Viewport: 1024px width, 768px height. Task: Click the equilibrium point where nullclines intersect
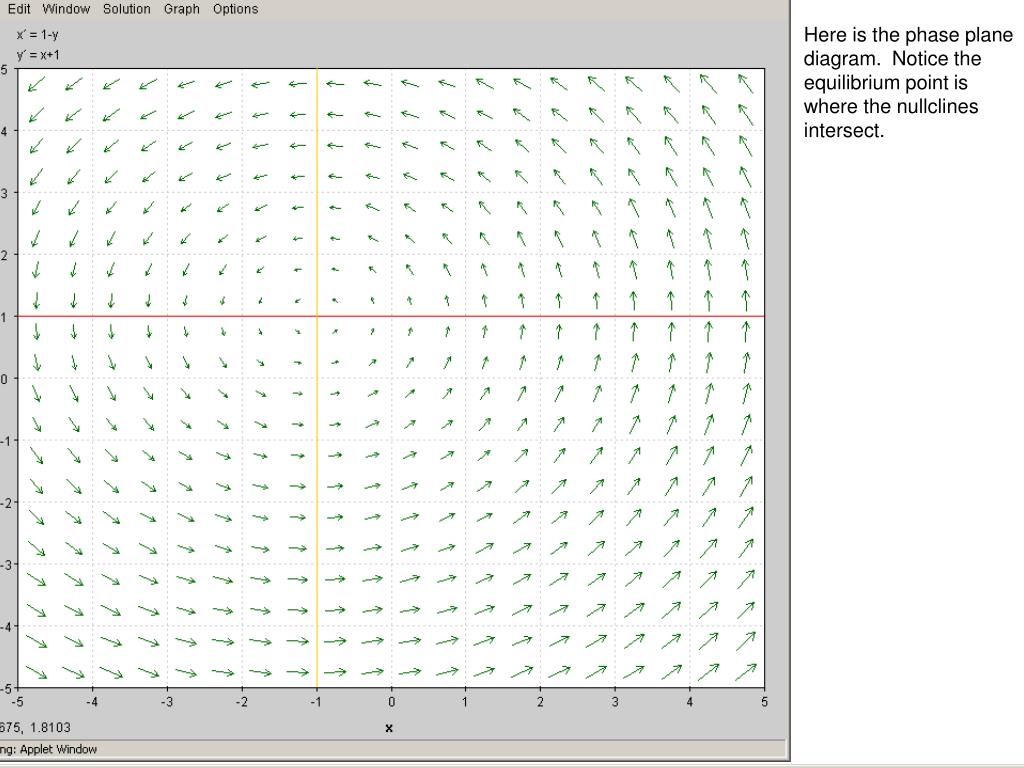click(x=317, y=317)
